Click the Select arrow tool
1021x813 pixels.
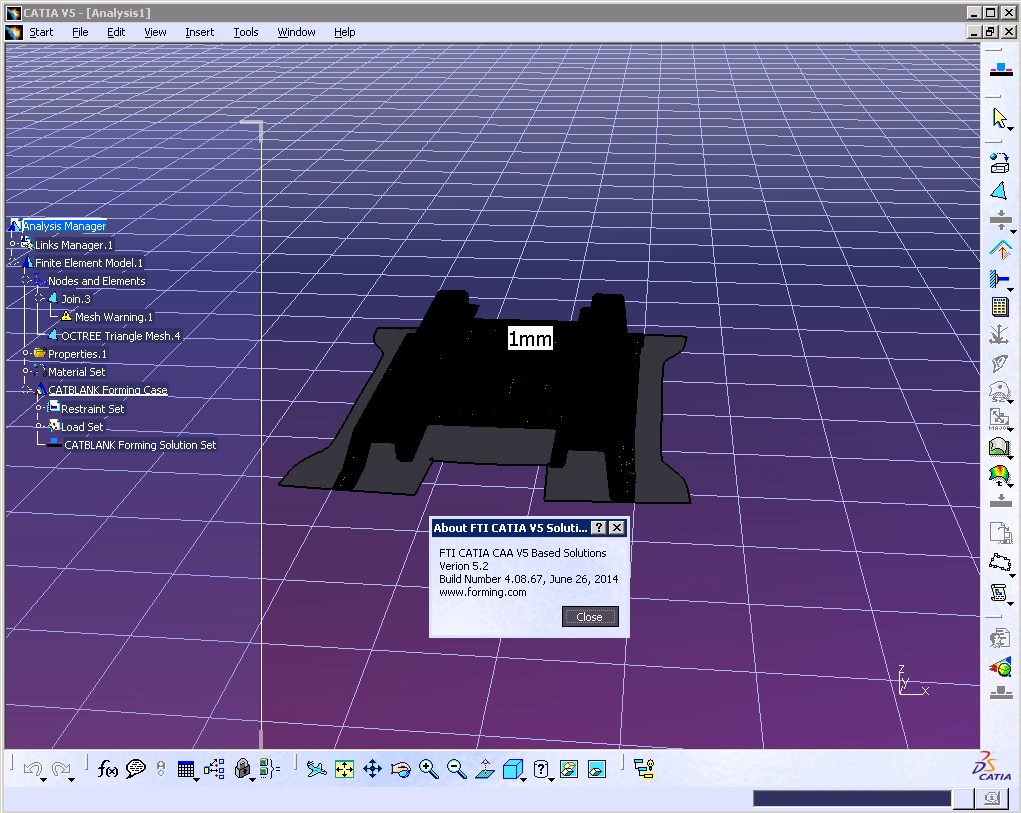(1000, 118)
